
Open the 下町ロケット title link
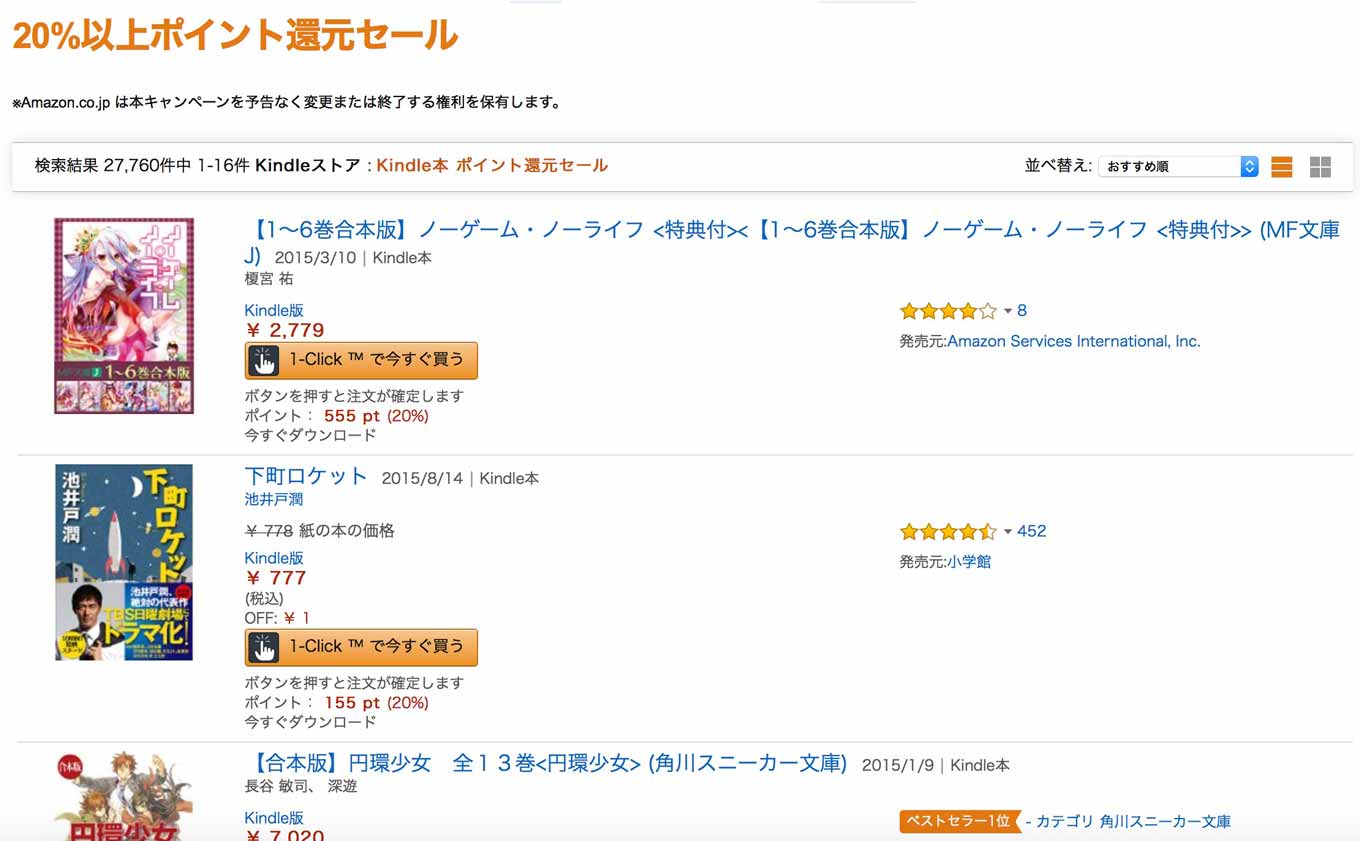[x=306, y=477]
